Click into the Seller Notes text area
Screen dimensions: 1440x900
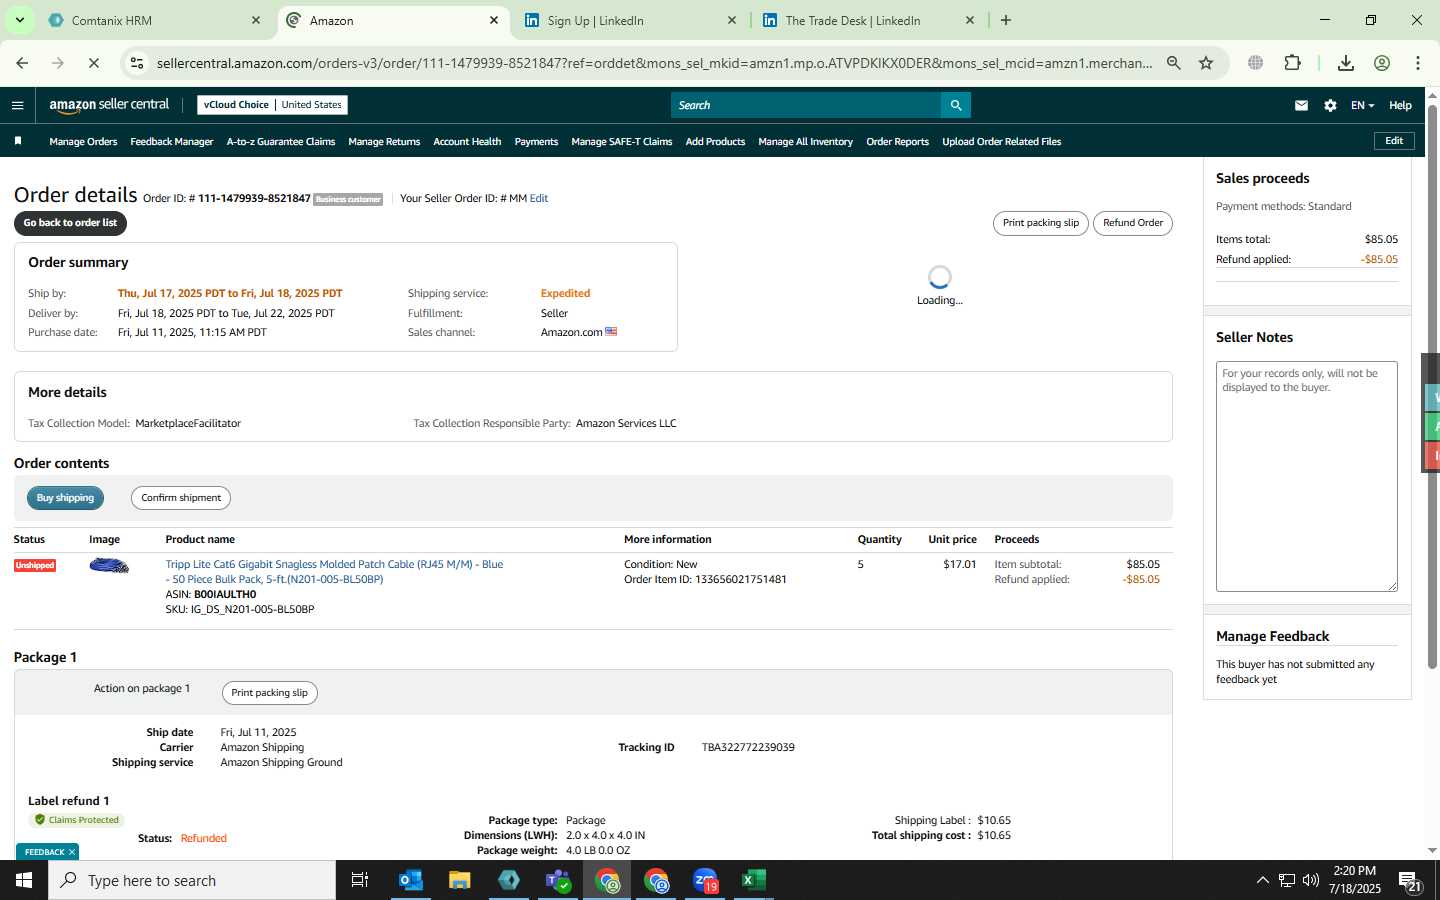(x=1307, y=476)
